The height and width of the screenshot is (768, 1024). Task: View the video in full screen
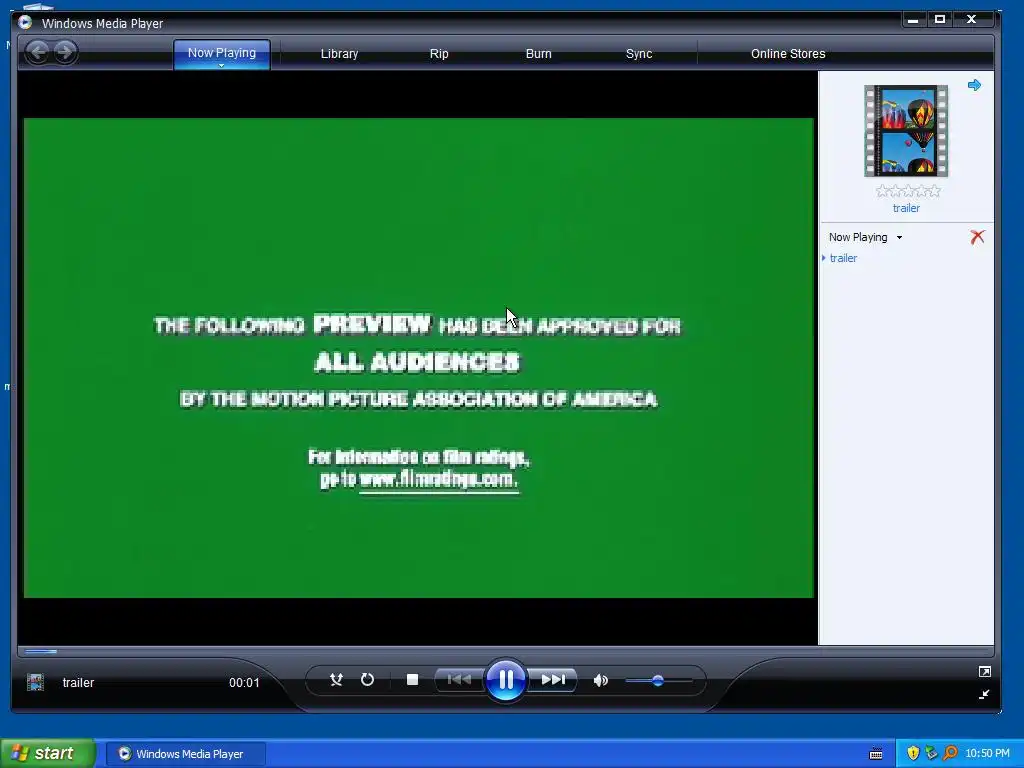[x=985, y=671]
